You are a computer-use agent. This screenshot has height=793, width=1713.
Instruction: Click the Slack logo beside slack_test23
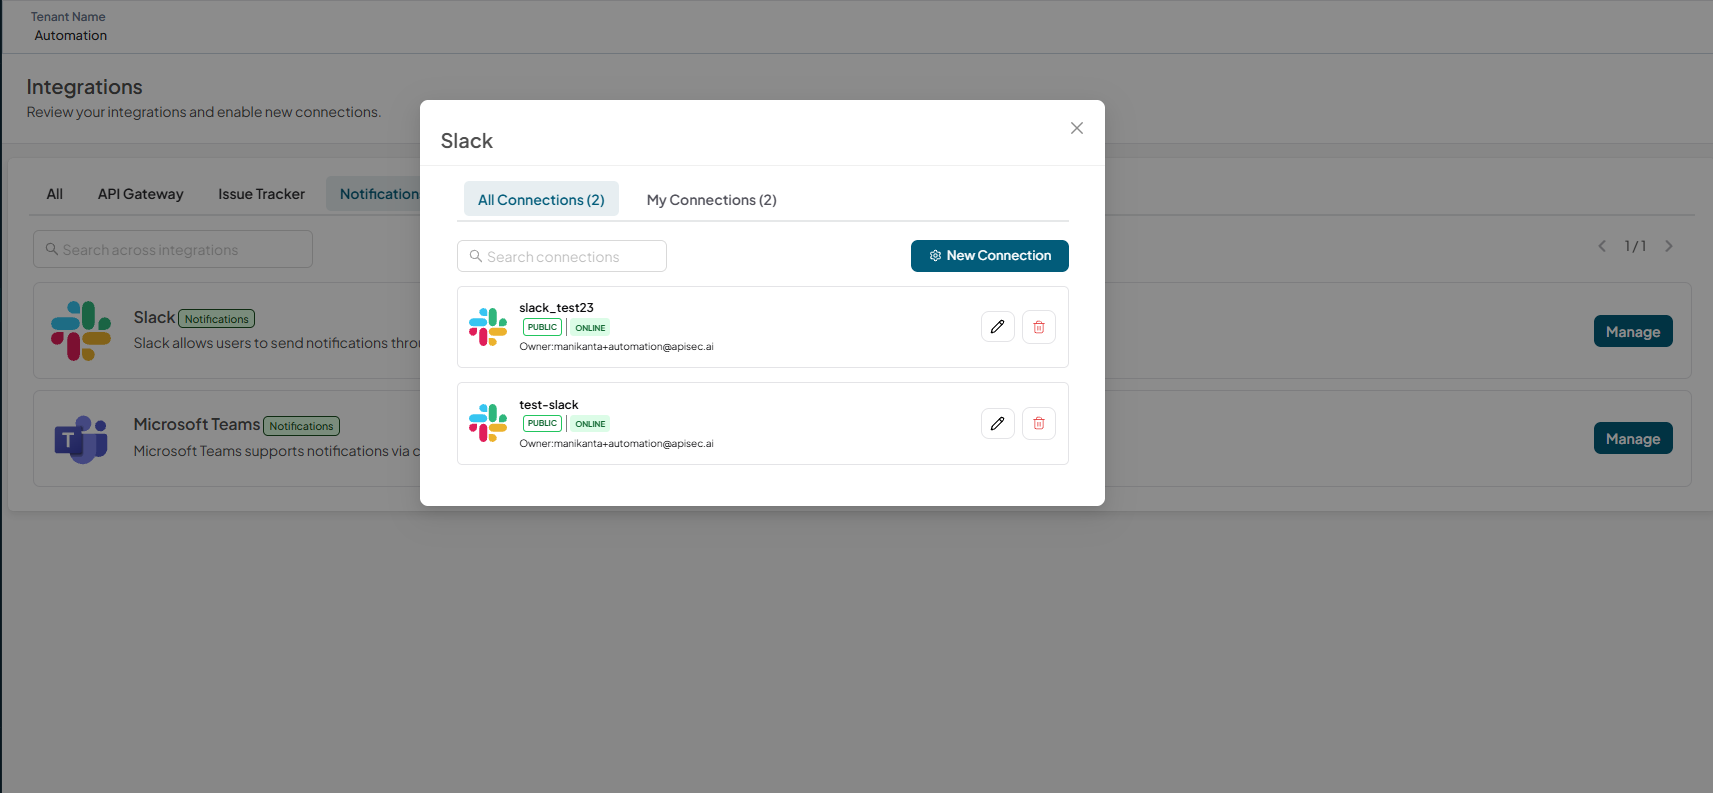tap(488, 327)
